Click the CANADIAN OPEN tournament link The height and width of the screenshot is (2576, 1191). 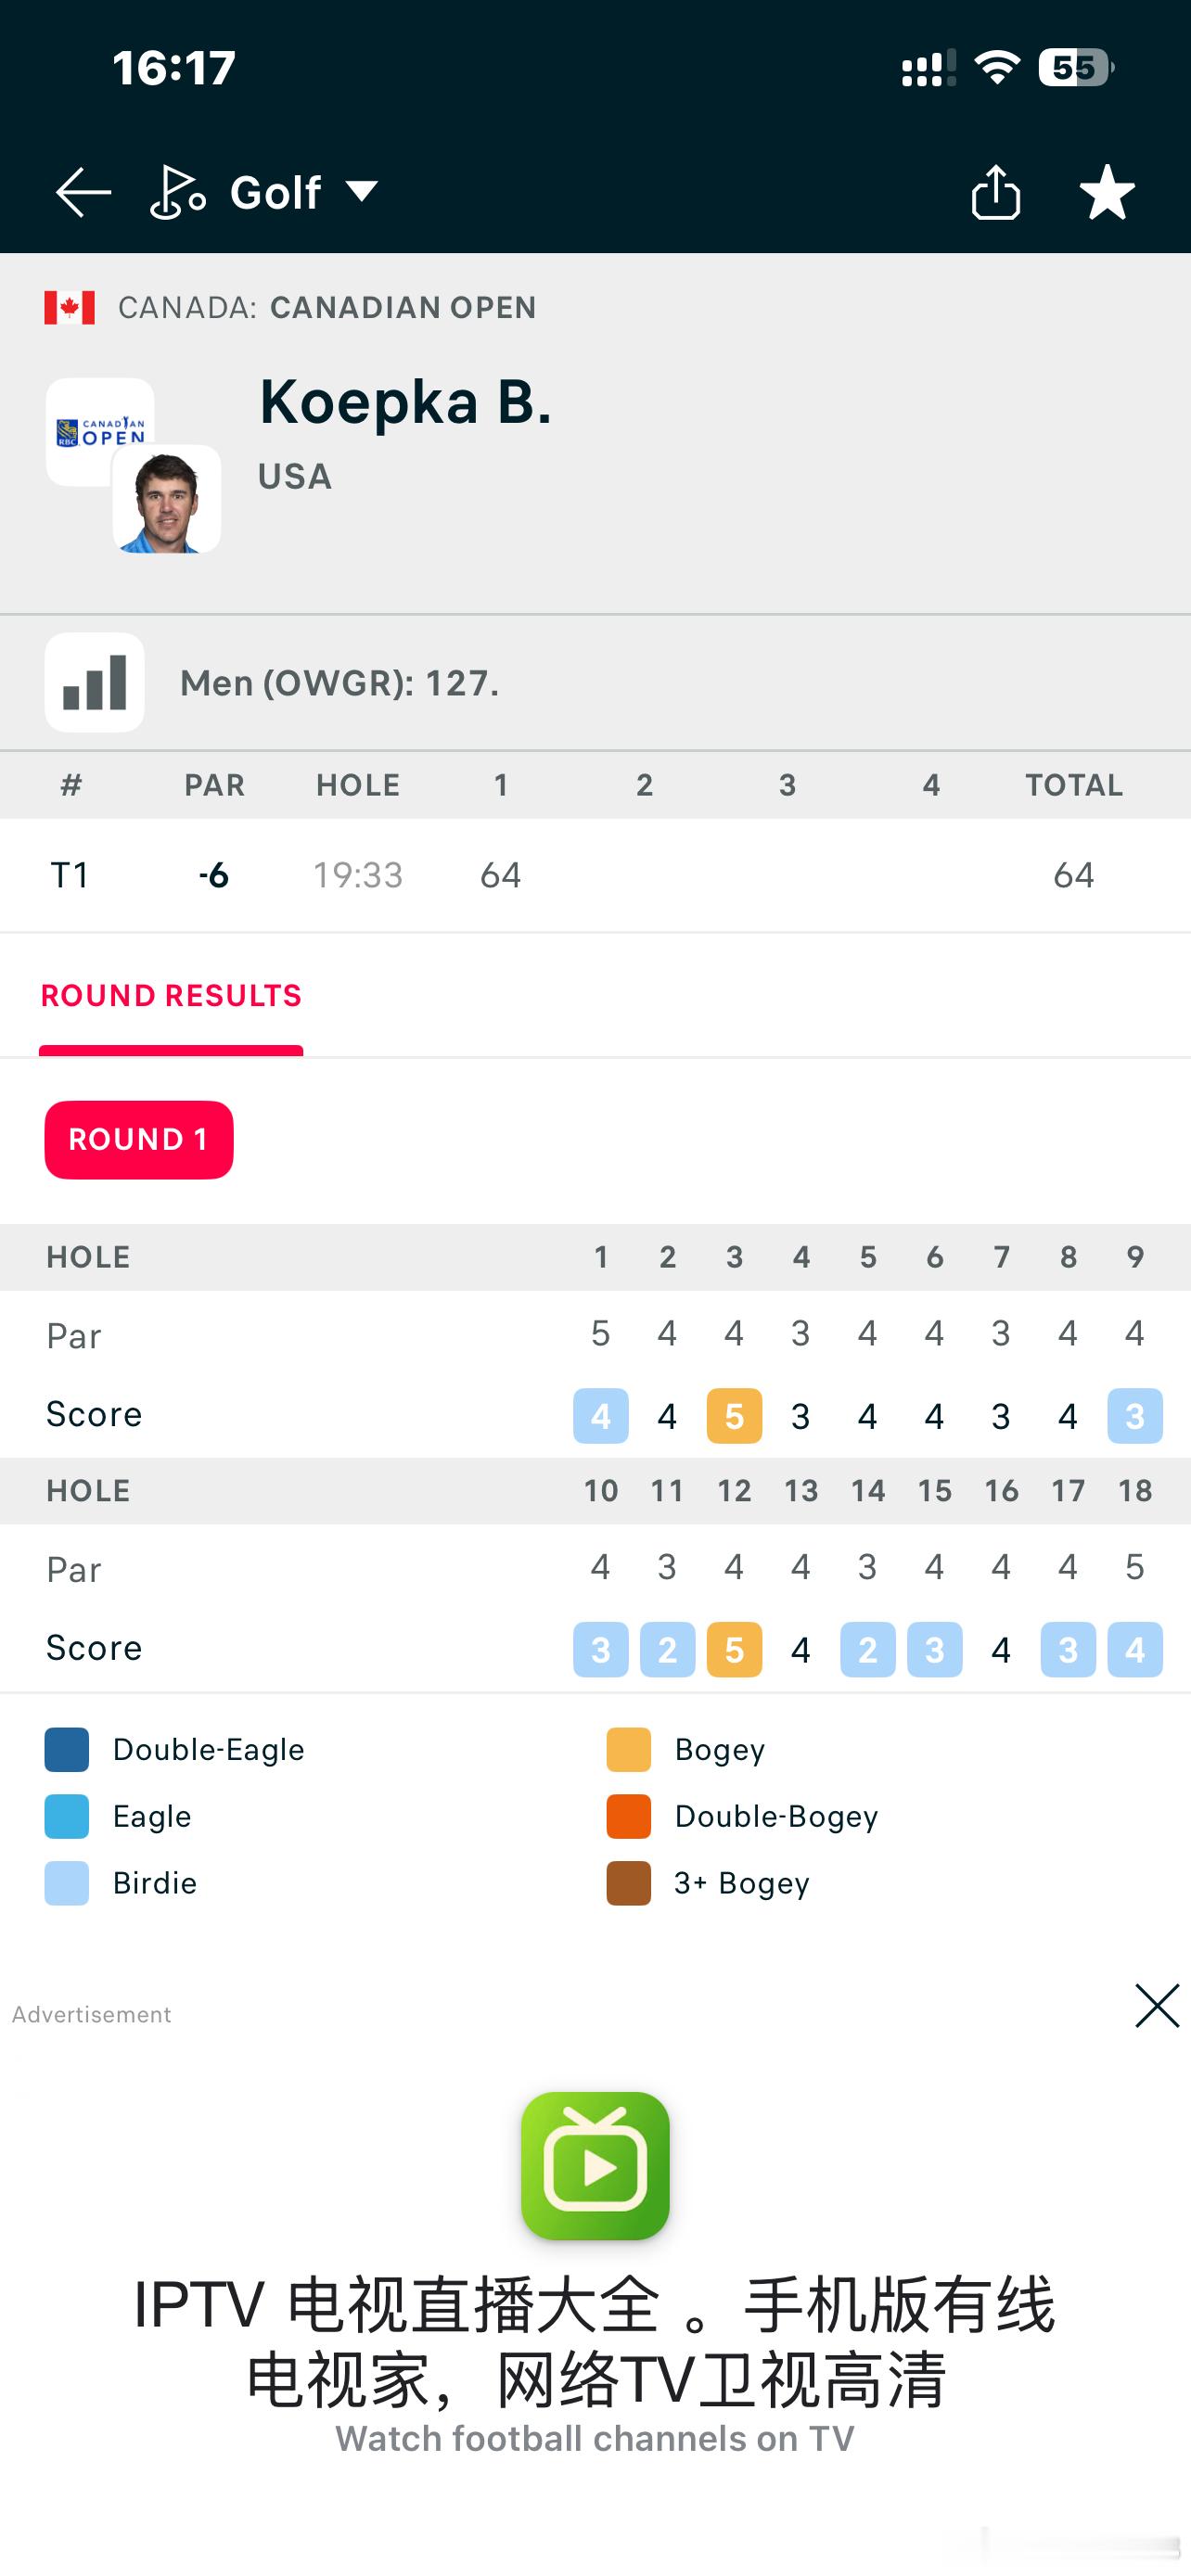click(x=403, y=308)
